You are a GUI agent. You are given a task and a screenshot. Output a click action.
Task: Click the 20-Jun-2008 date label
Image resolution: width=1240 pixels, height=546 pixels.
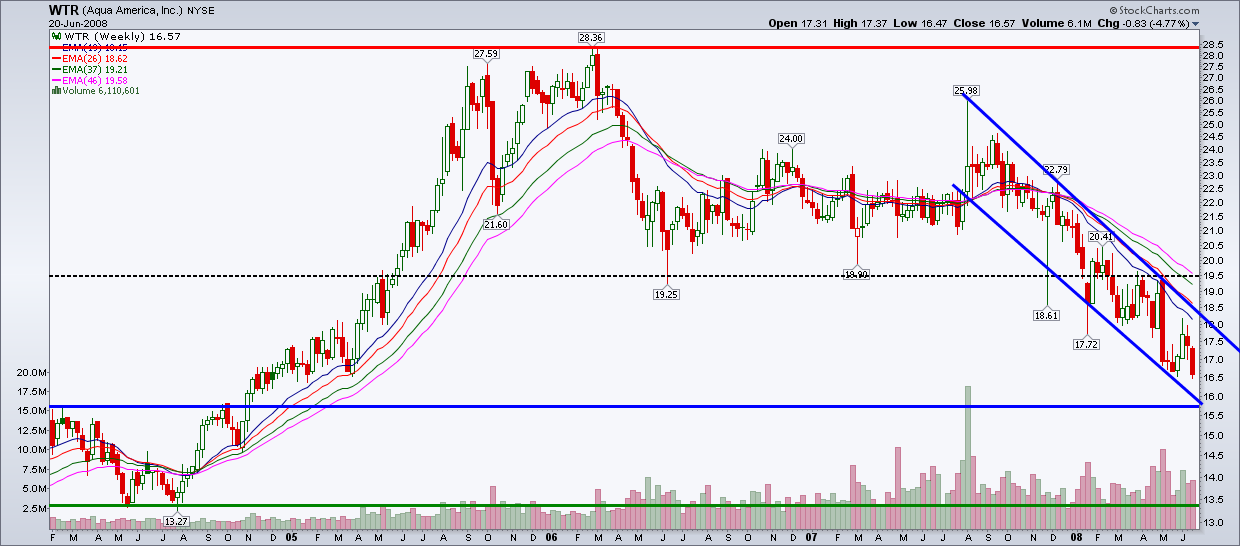tap(77, 23)
